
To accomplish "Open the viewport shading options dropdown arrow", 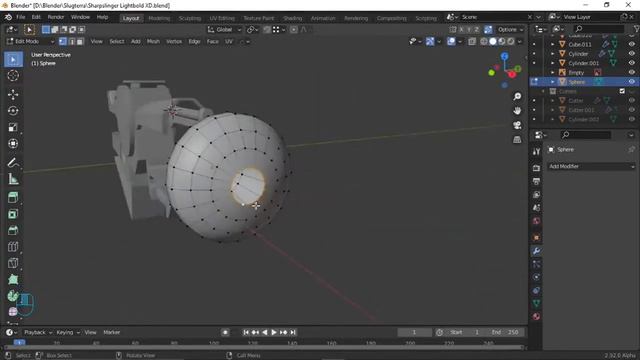I will [520, 41].
